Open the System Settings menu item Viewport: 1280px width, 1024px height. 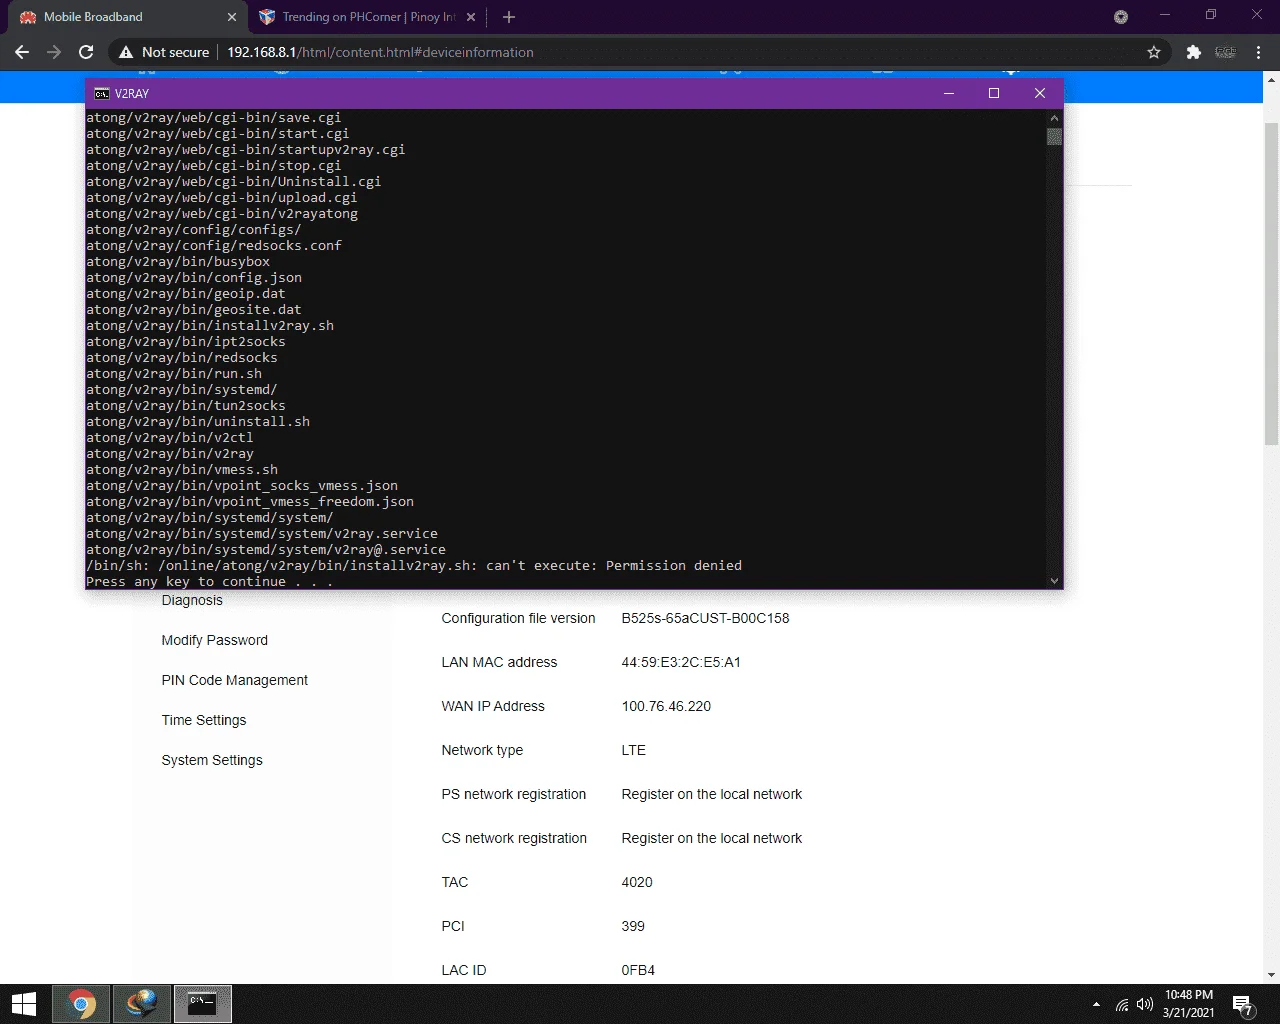point(212,760)
